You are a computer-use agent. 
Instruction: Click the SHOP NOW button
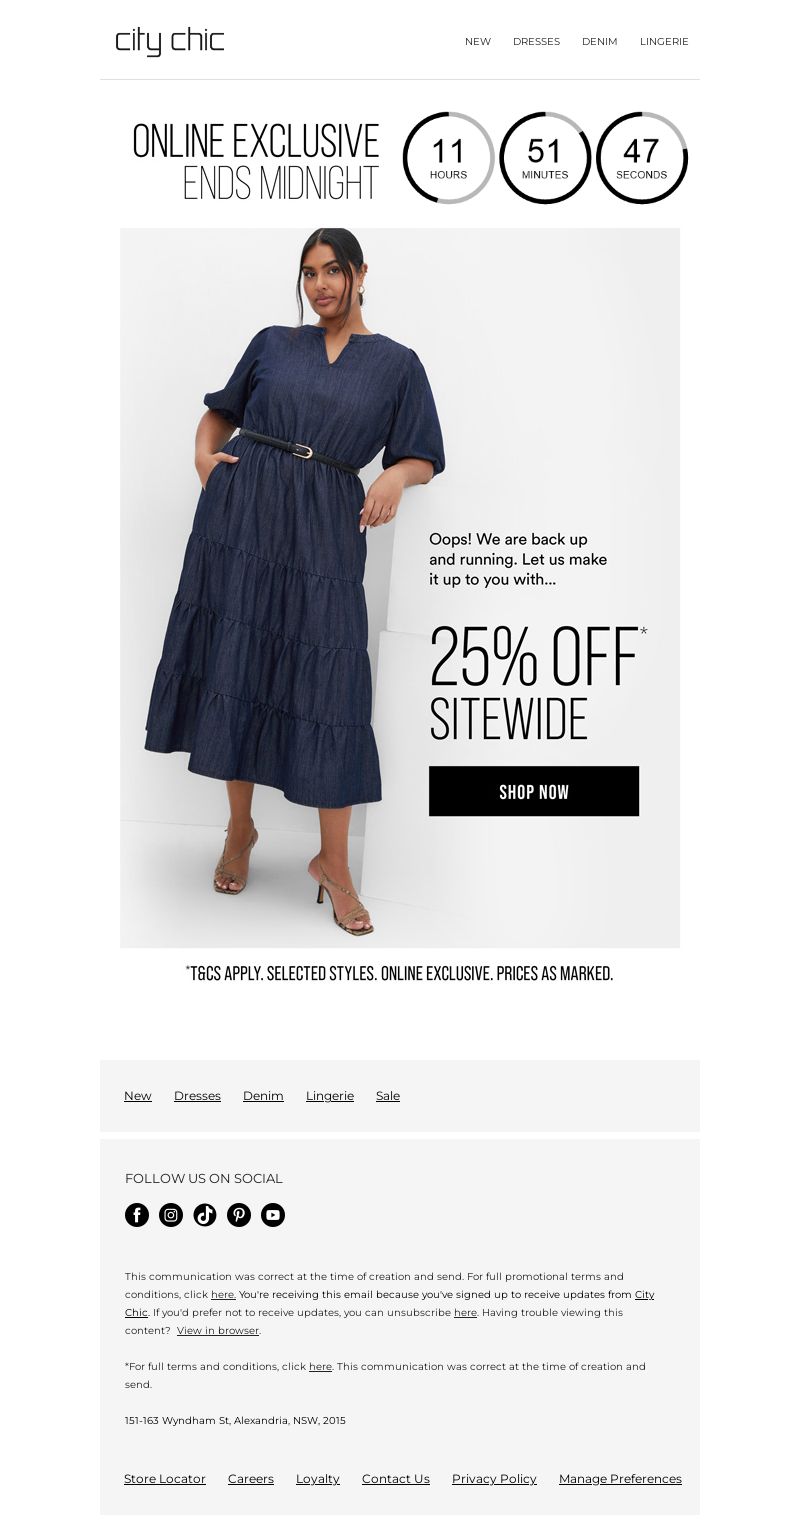(x=534, y=791)
